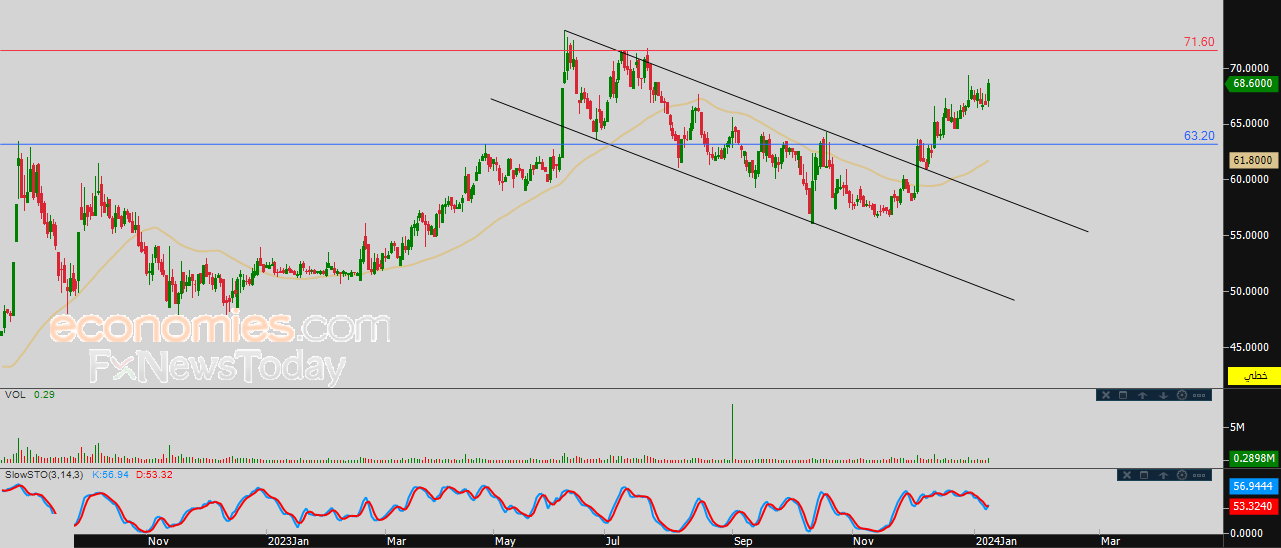The image size is (1281, 548).
Task: Select the blue 63.20 horizontal line label
Action: pos(1199,135)
